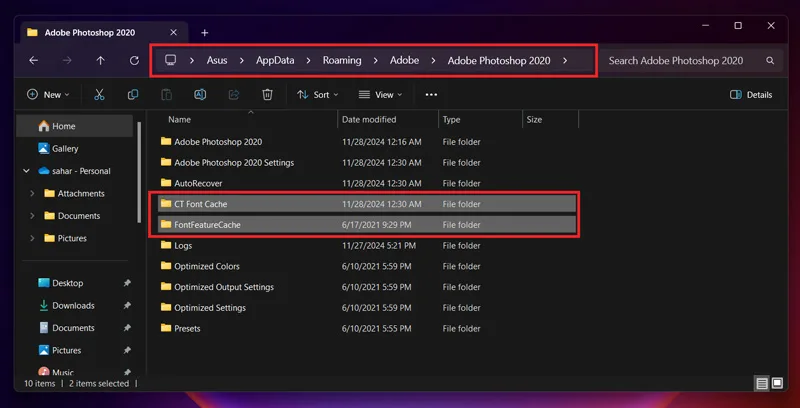800x408 pixels.
Task: Open the Sort dropdown
Action: point(317,94)
